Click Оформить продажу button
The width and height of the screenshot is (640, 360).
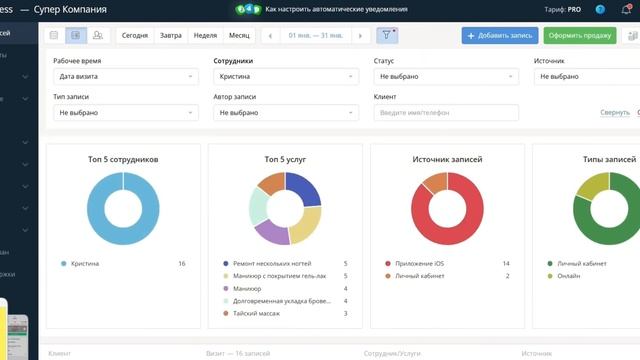[x=580, y=36]
